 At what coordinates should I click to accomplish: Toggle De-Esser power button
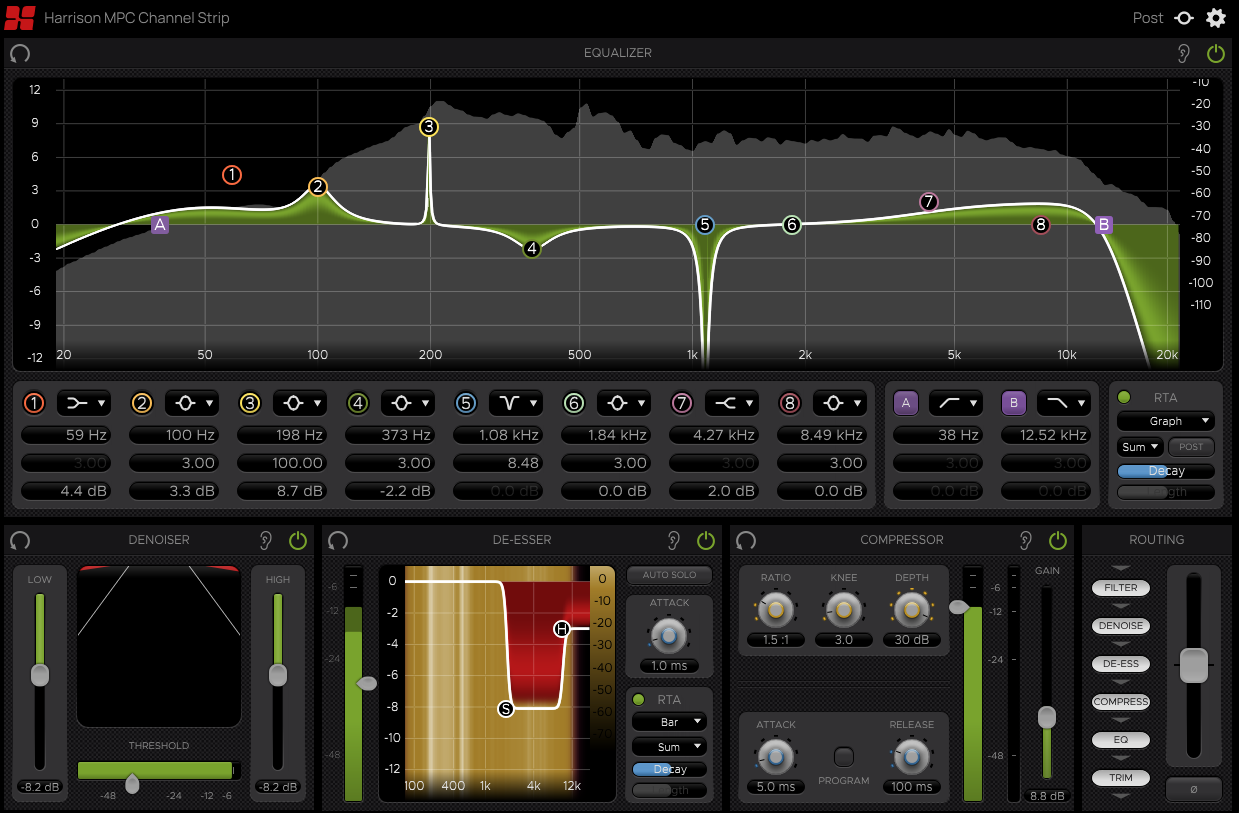click(706, 540)
